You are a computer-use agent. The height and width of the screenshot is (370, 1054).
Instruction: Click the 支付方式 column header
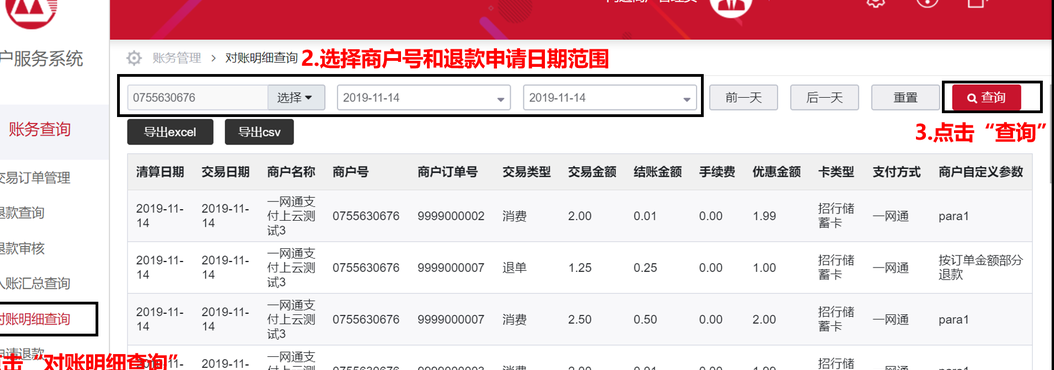[896, 172]
